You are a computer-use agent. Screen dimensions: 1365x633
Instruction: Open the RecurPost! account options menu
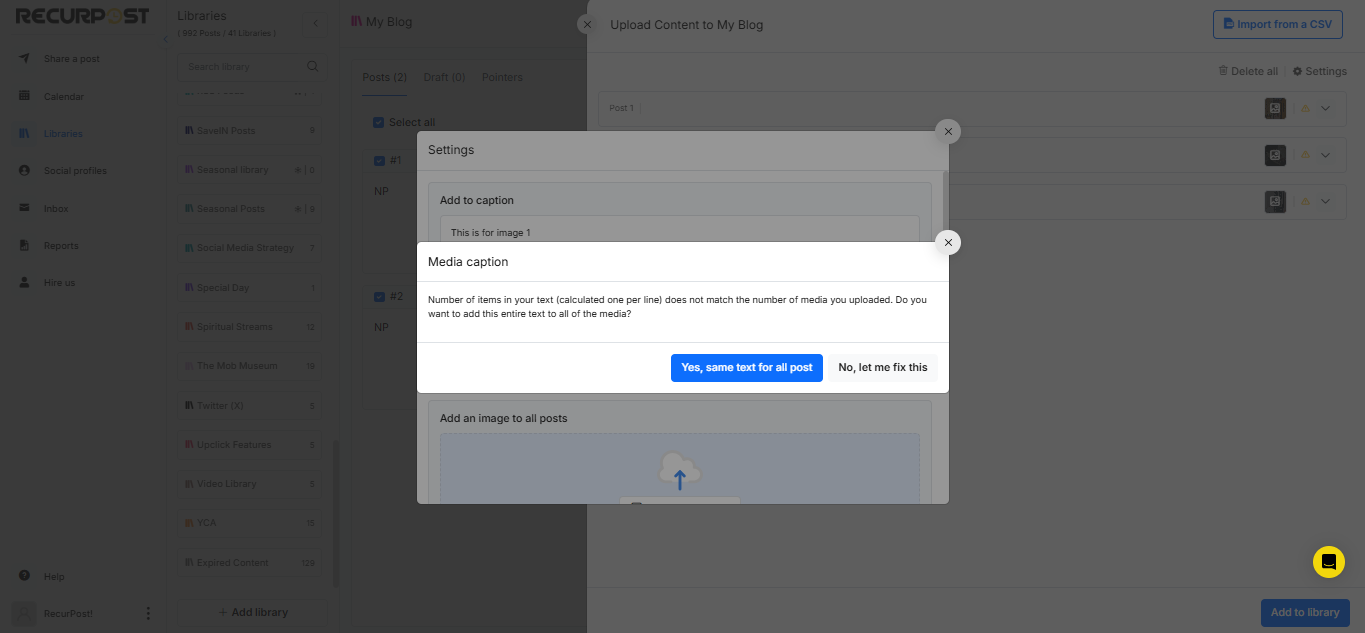coord(148,613)
